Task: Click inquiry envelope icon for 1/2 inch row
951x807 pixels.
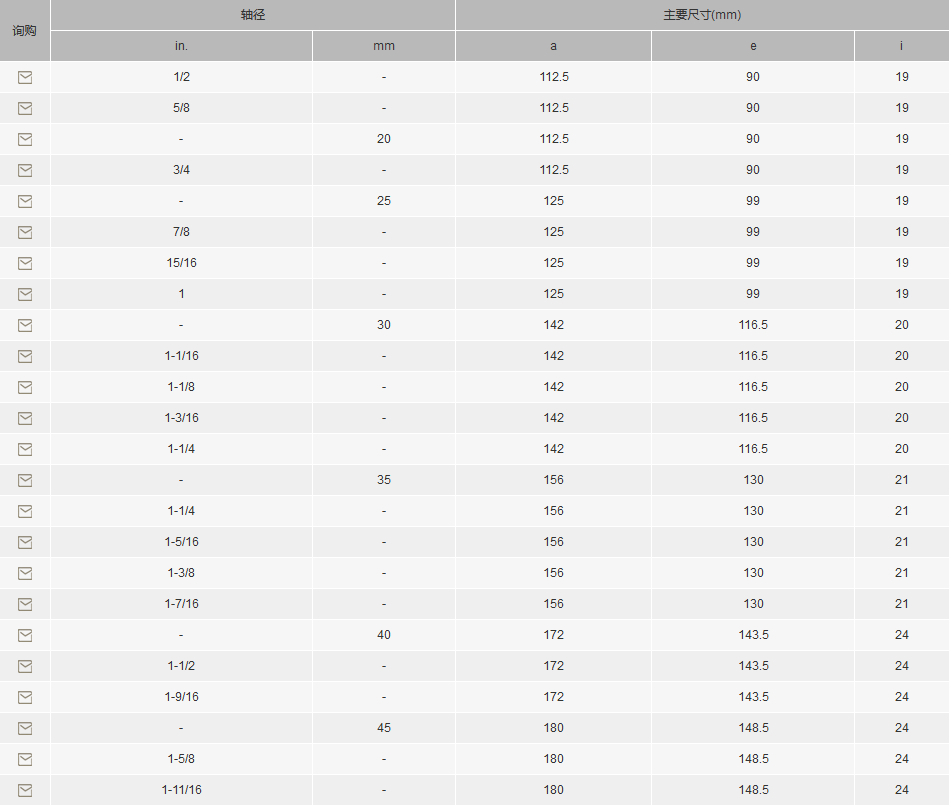Action: coord(25,77)
